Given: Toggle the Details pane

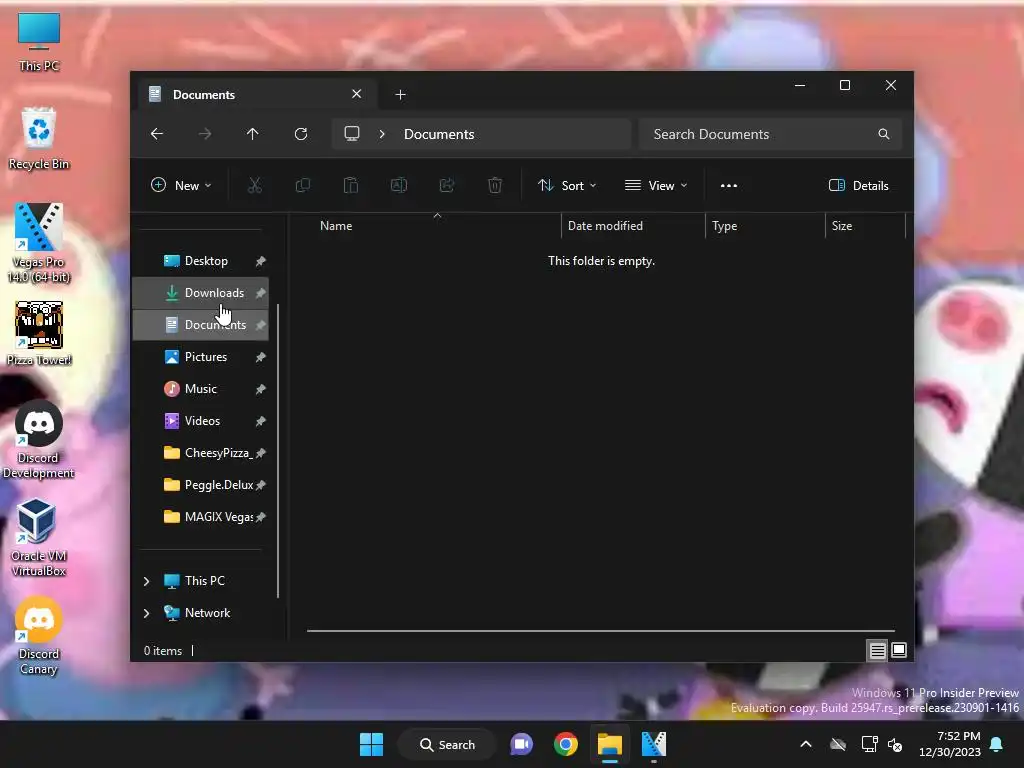Looking at the screenshot, I should pyautogui.click(x=858, y=185).
